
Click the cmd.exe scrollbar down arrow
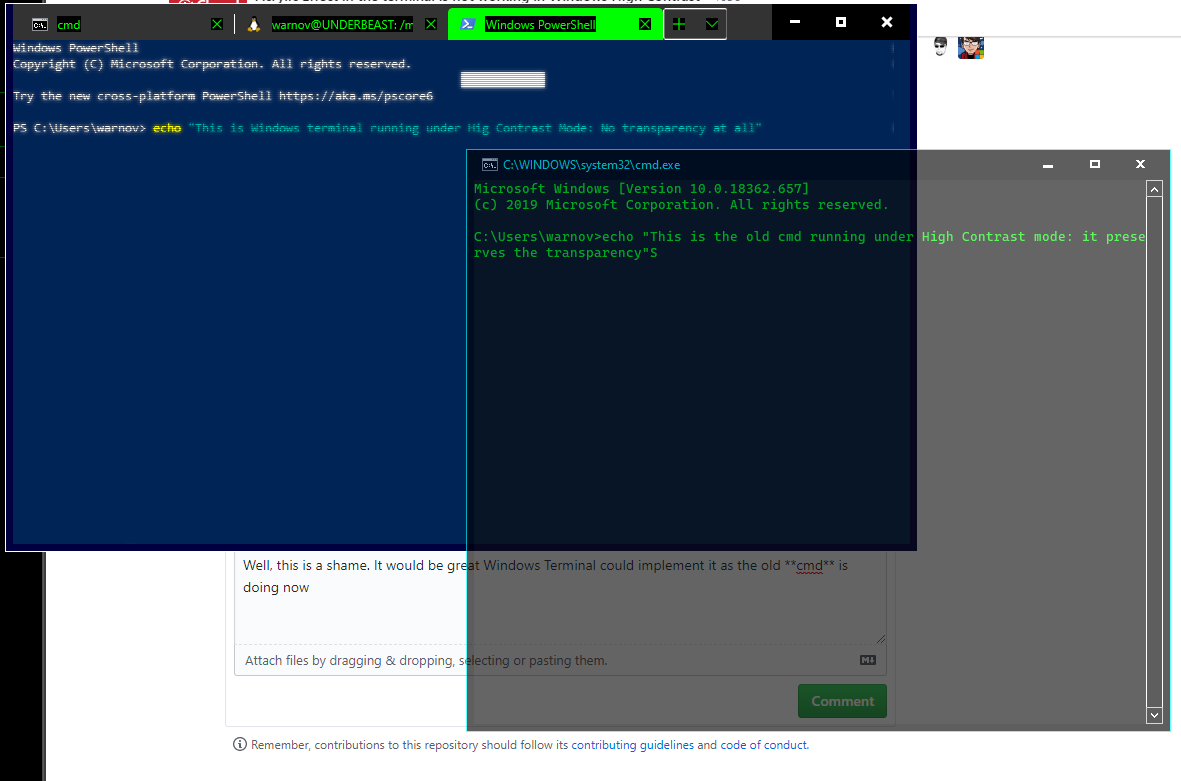[x=1154, y=715]
